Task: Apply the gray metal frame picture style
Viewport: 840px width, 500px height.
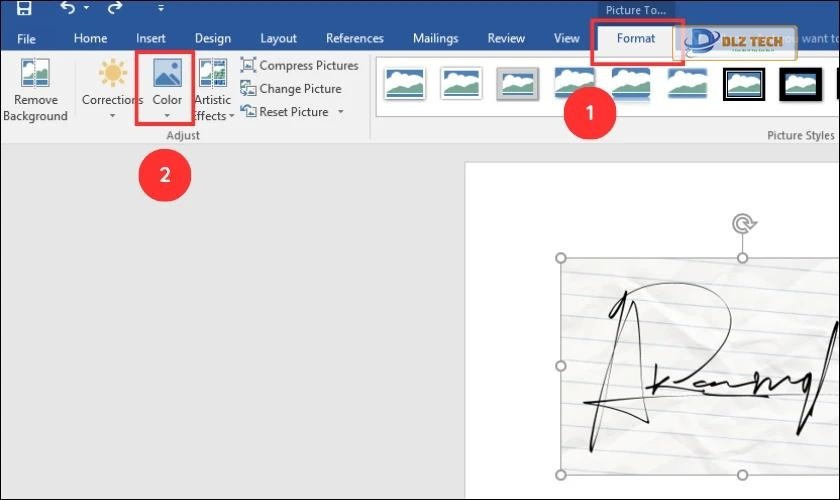Action: [x=518, y=84]
